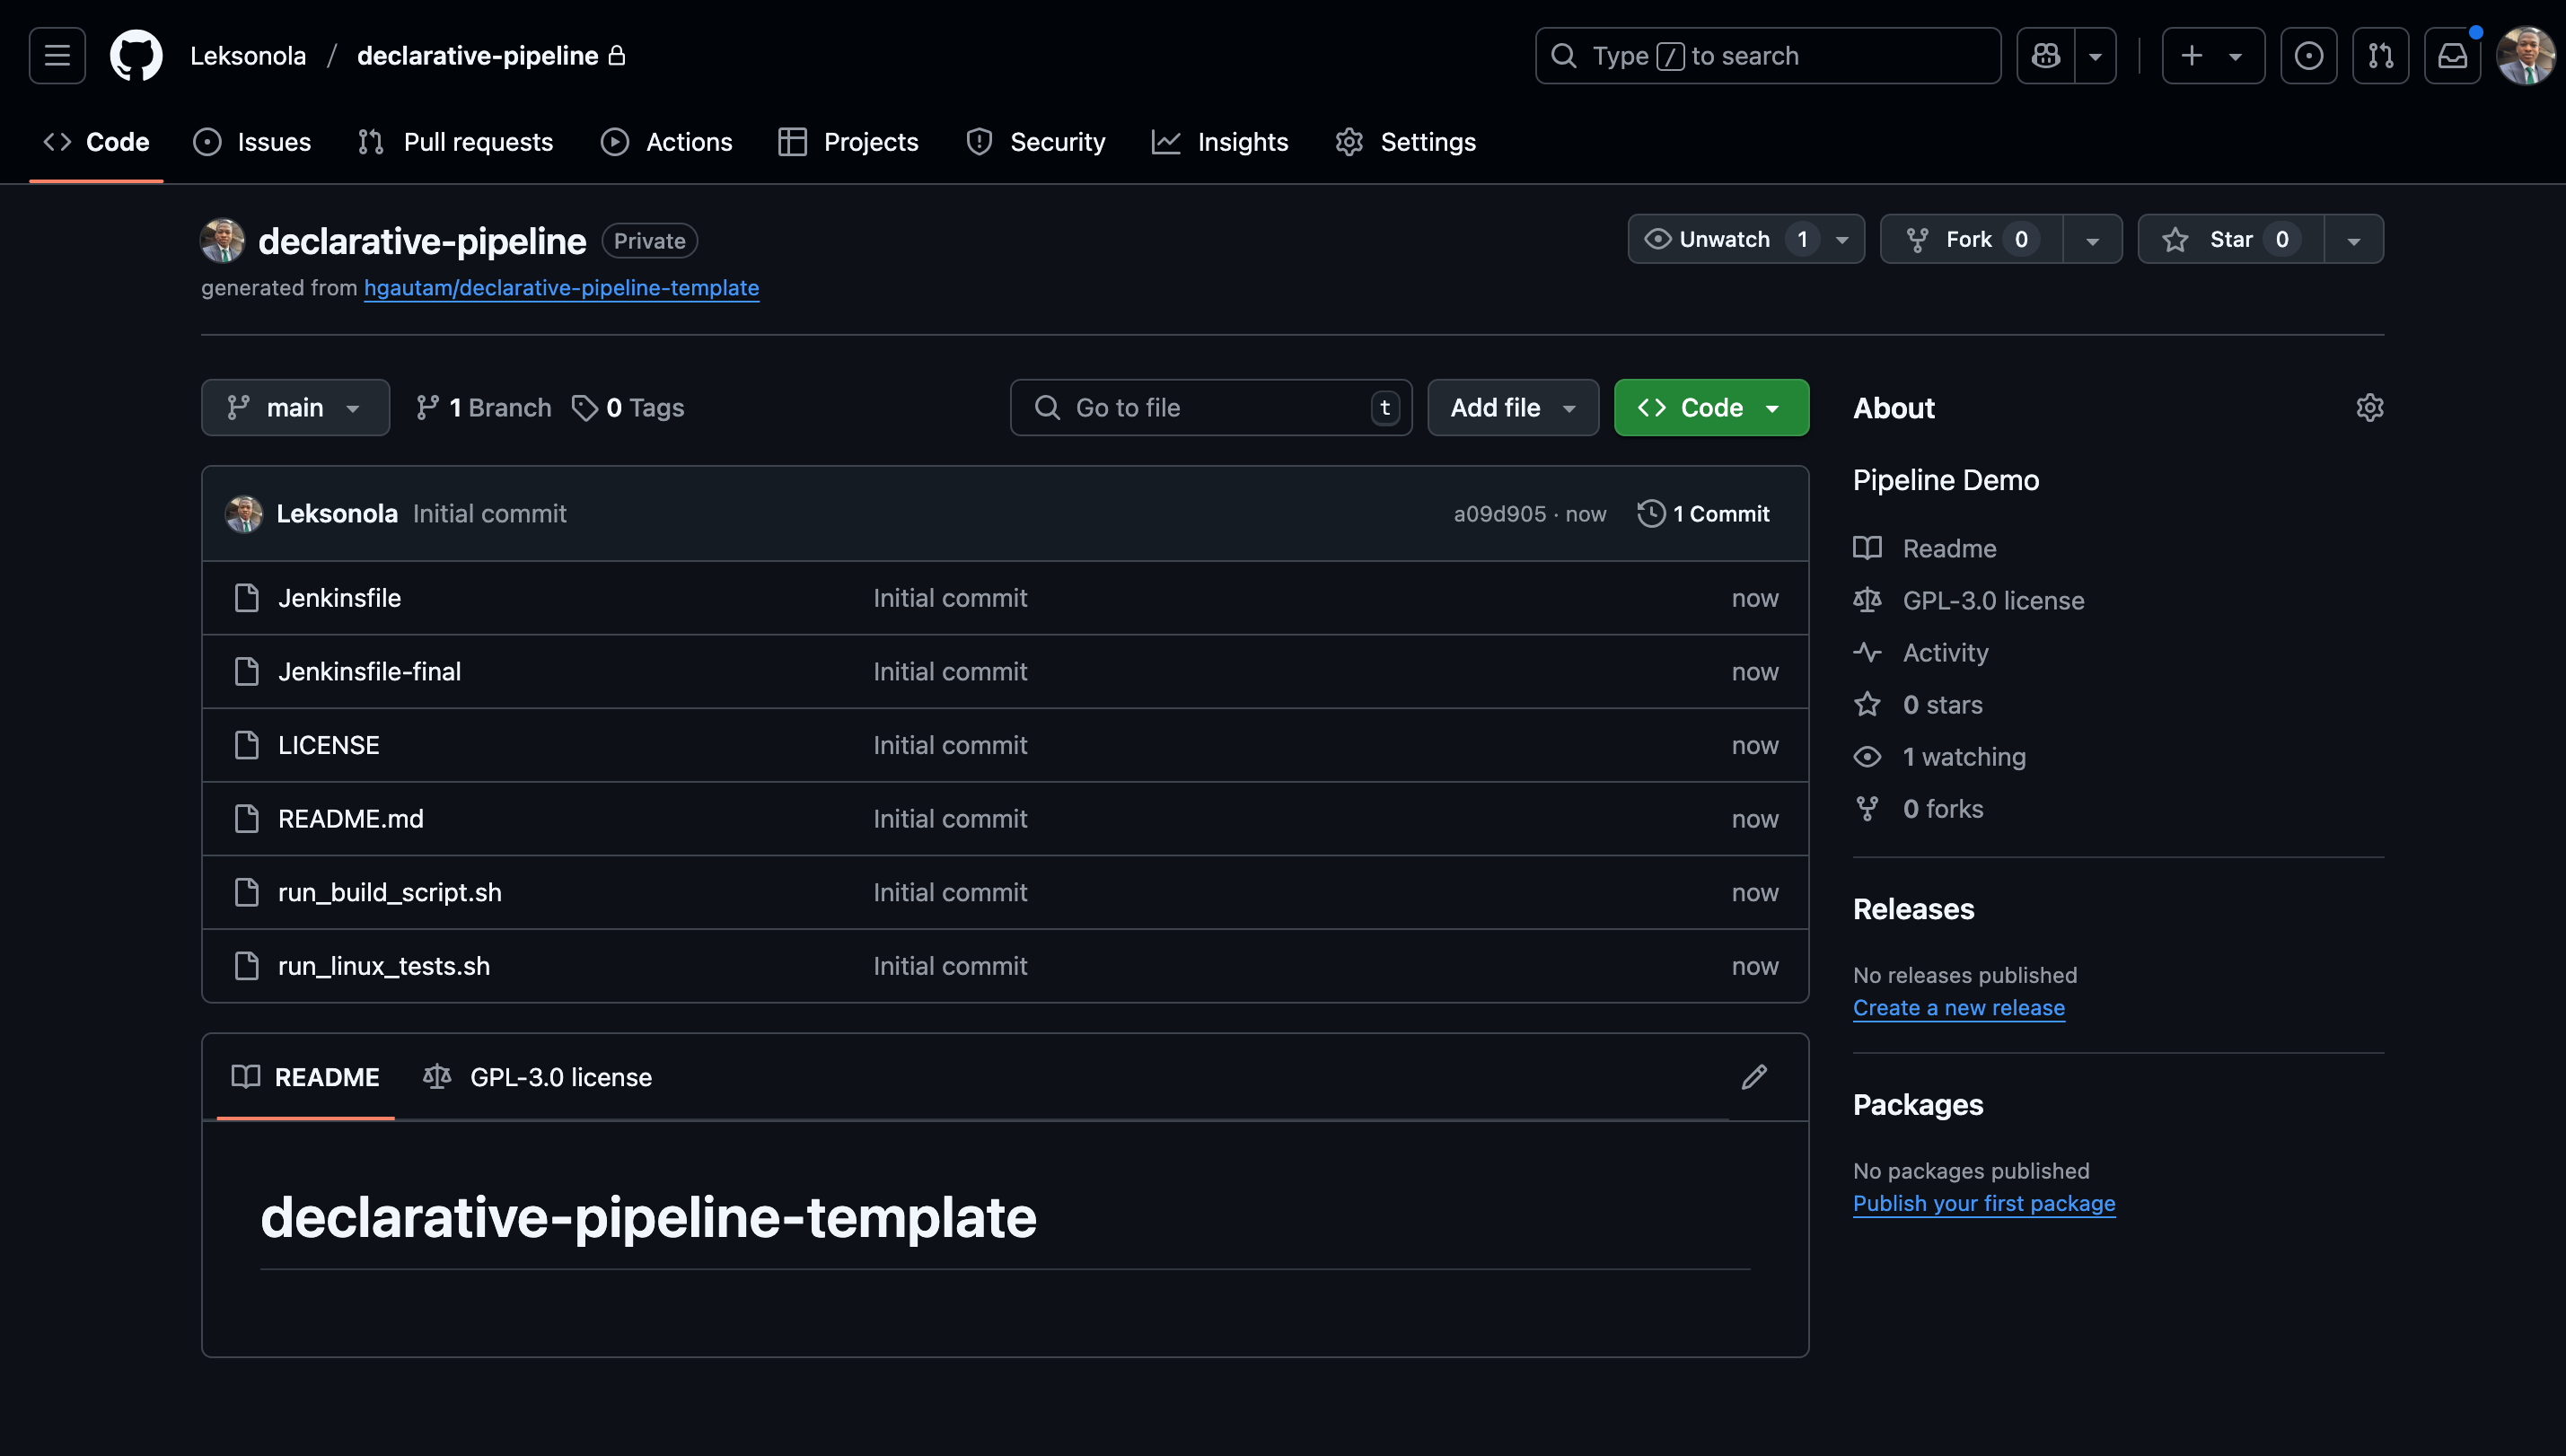The width and height of the screenshot is (2566, 1456).
Task: Click the Leksonola owner breadcrumb
Action: coord(248,56)
